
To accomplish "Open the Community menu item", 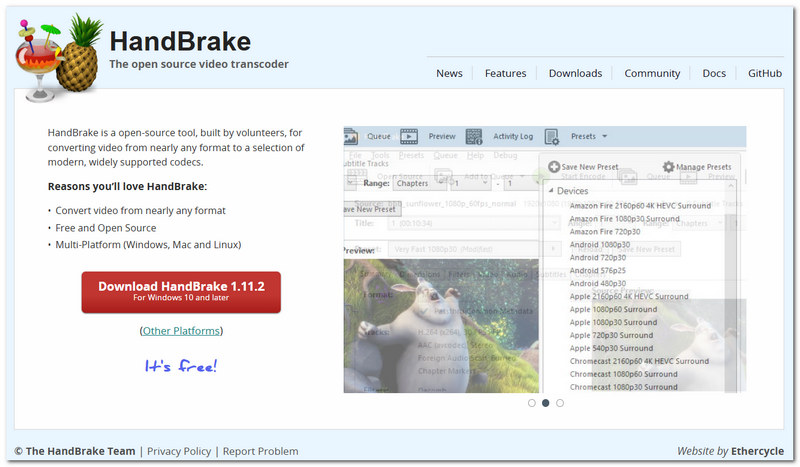I will (x=652, y=73).
